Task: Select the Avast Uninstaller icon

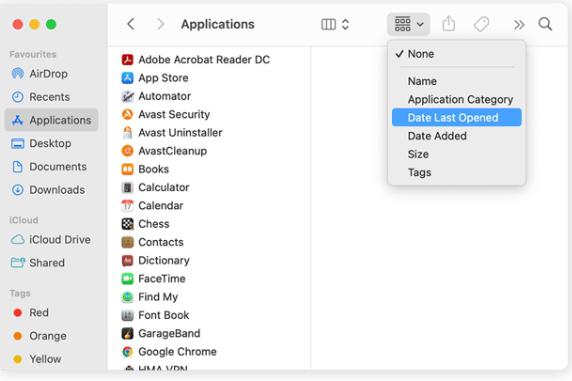Action: click(x=127, y=132)
